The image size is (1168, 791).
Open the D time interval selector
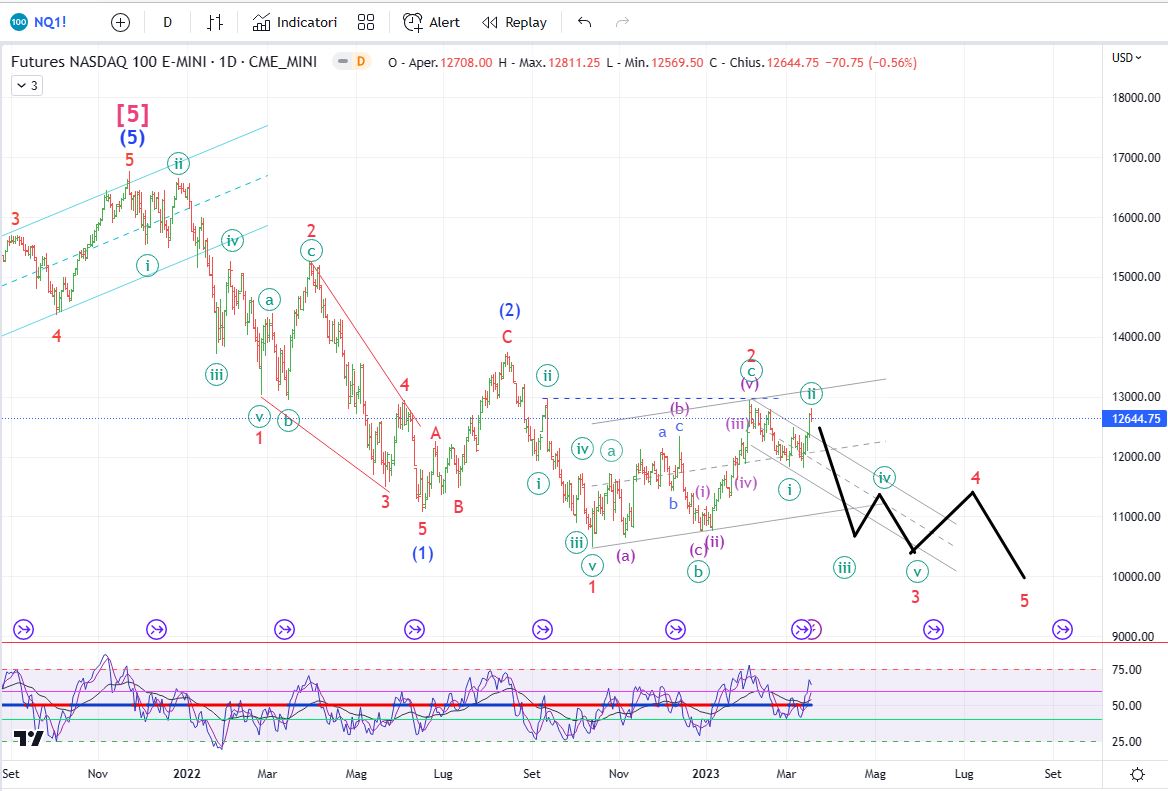tap(168, 22)
